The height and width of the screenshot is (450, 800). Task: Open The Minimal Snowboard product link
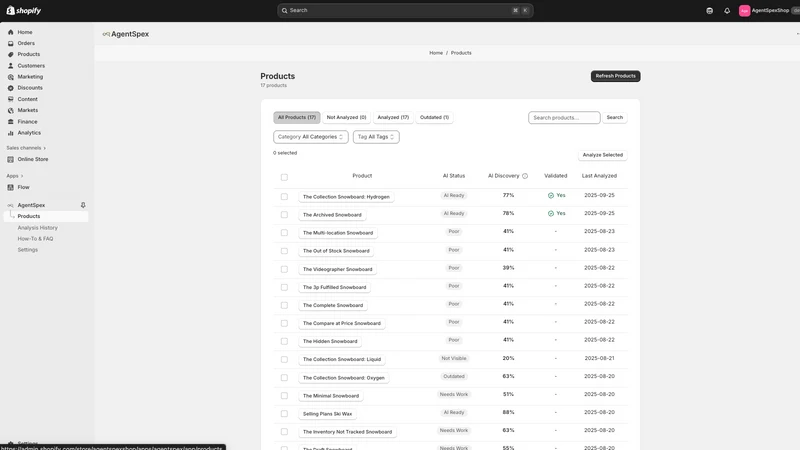[331, 396]
